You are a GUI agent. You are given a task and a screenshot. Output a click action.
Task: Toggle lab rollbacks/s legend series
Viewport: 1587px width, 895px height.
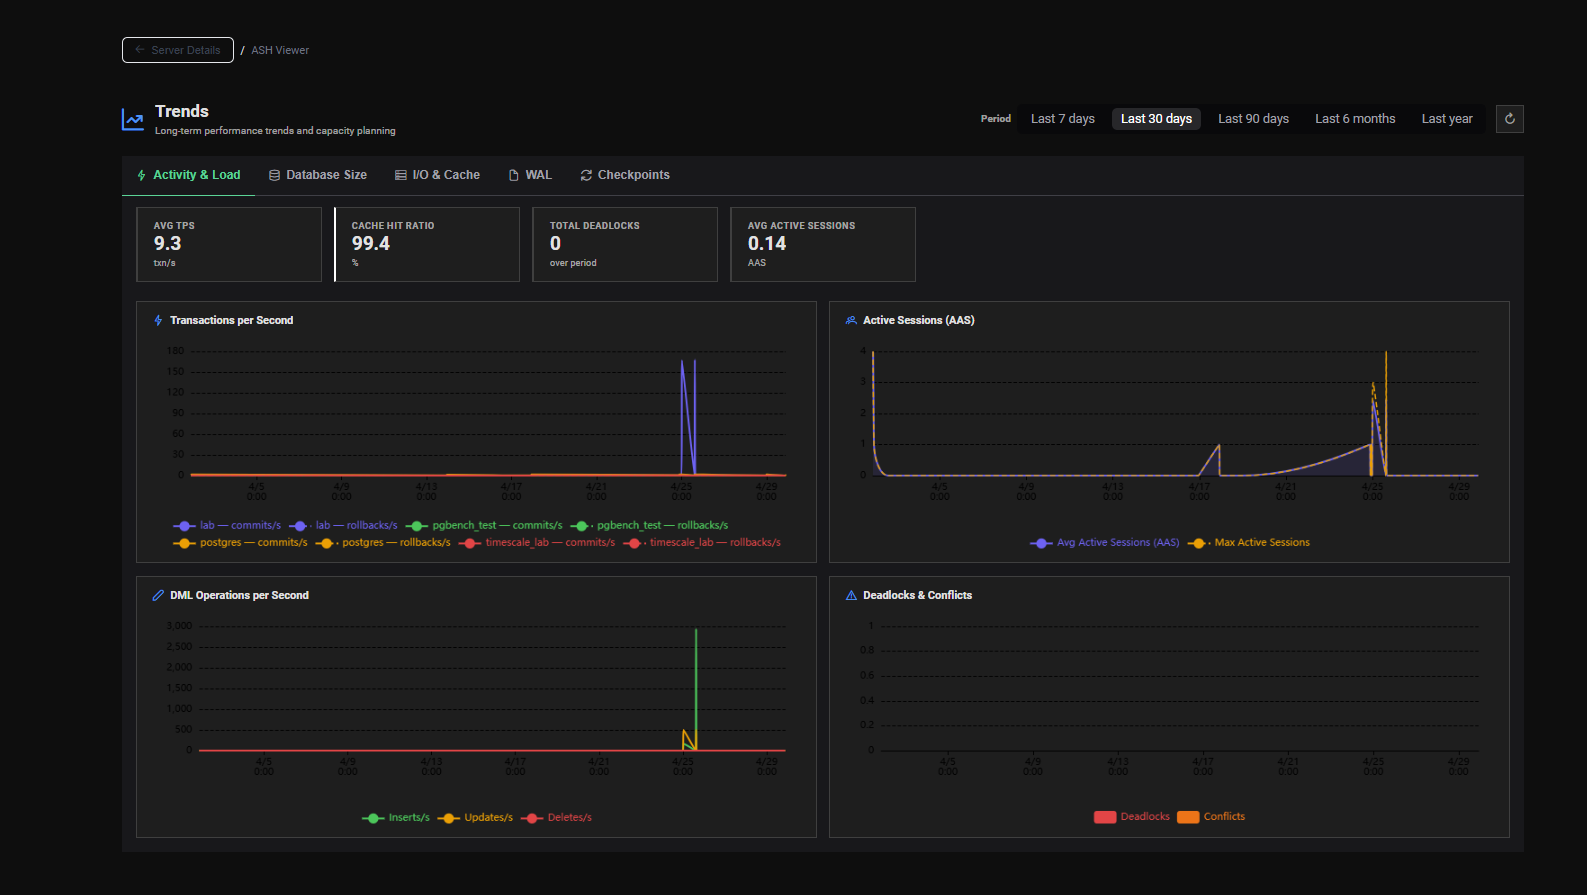343,526
